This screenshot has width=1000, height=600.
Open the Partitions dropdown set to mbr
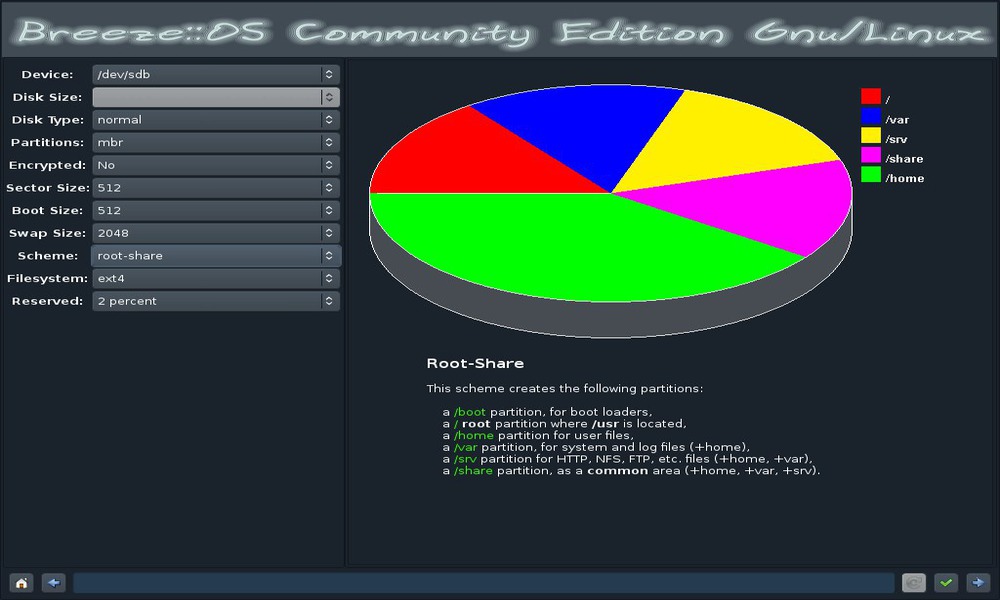[x=215, y=142]
